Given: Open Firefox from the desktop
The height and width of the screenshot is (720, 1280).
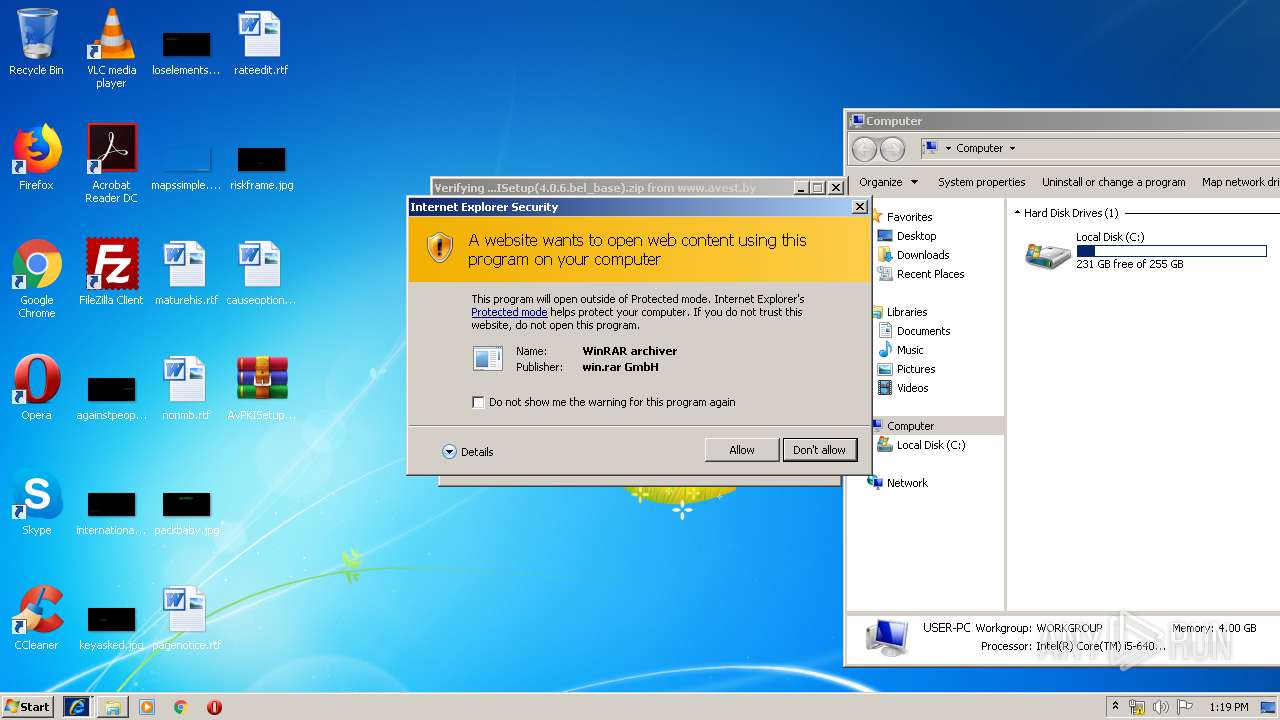Looking at the screenshot, I should click(x=36, y=157).
